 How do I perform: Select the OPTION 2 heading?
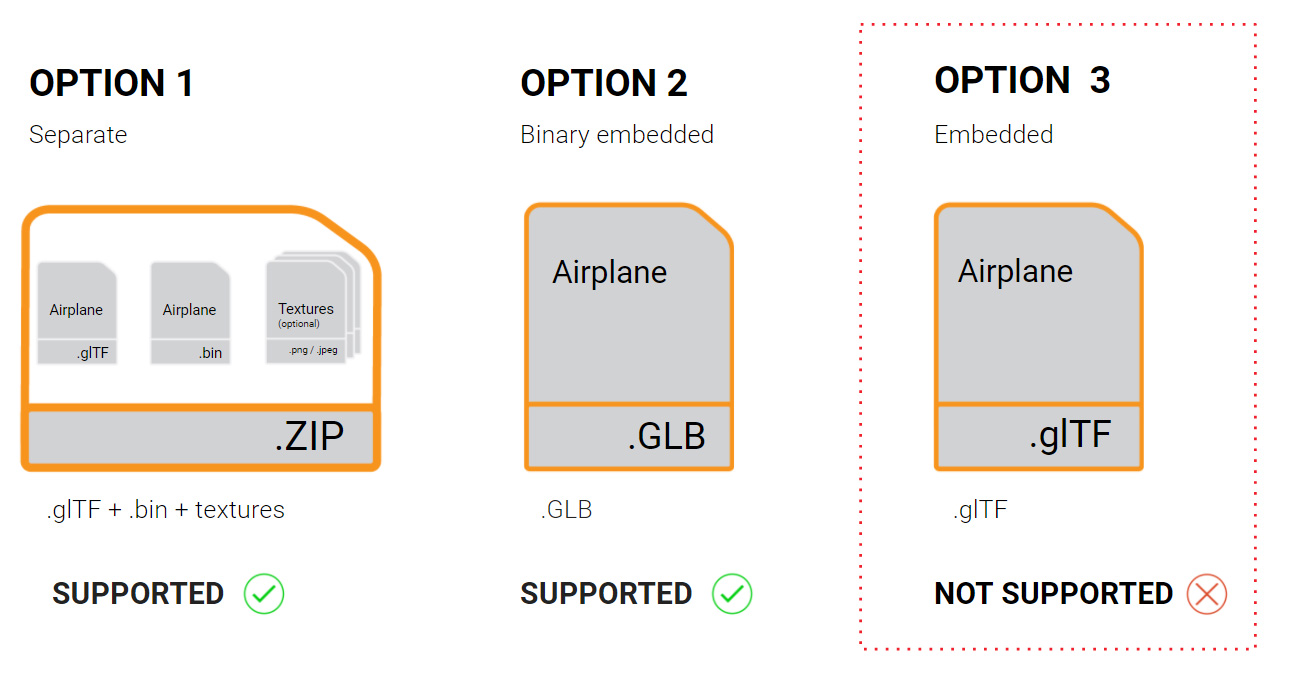coord(604,83)
